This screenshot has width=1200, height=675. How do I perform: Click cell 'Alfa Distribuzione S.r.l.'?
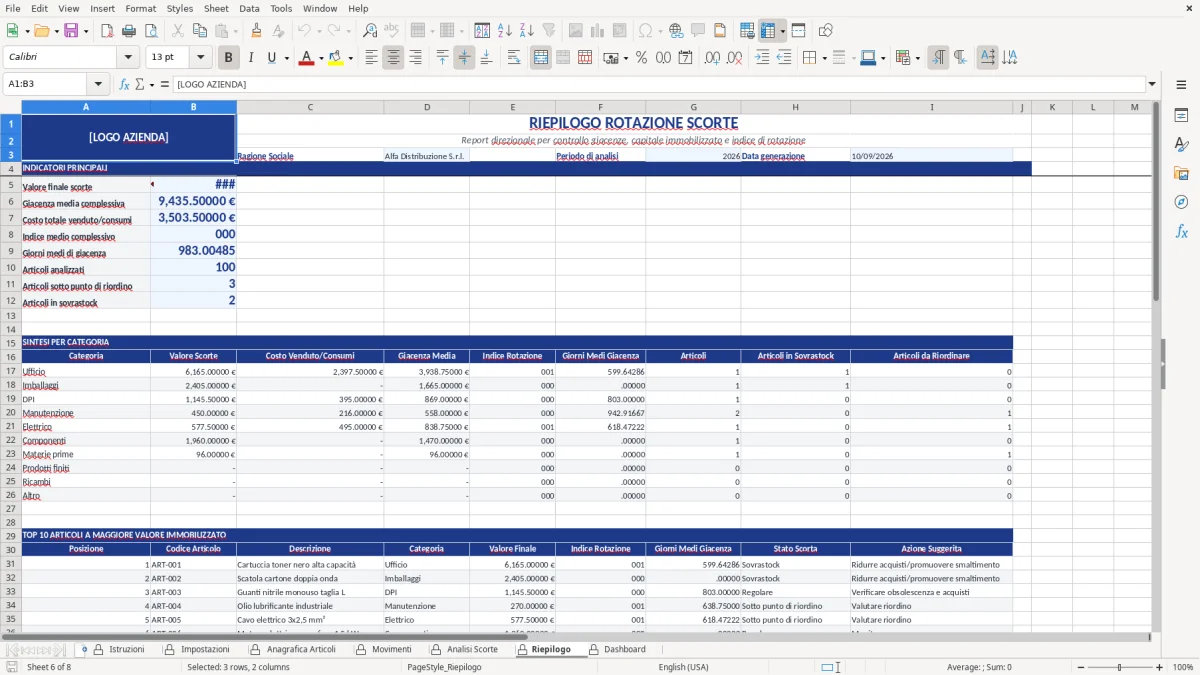[x=427, y=156]
